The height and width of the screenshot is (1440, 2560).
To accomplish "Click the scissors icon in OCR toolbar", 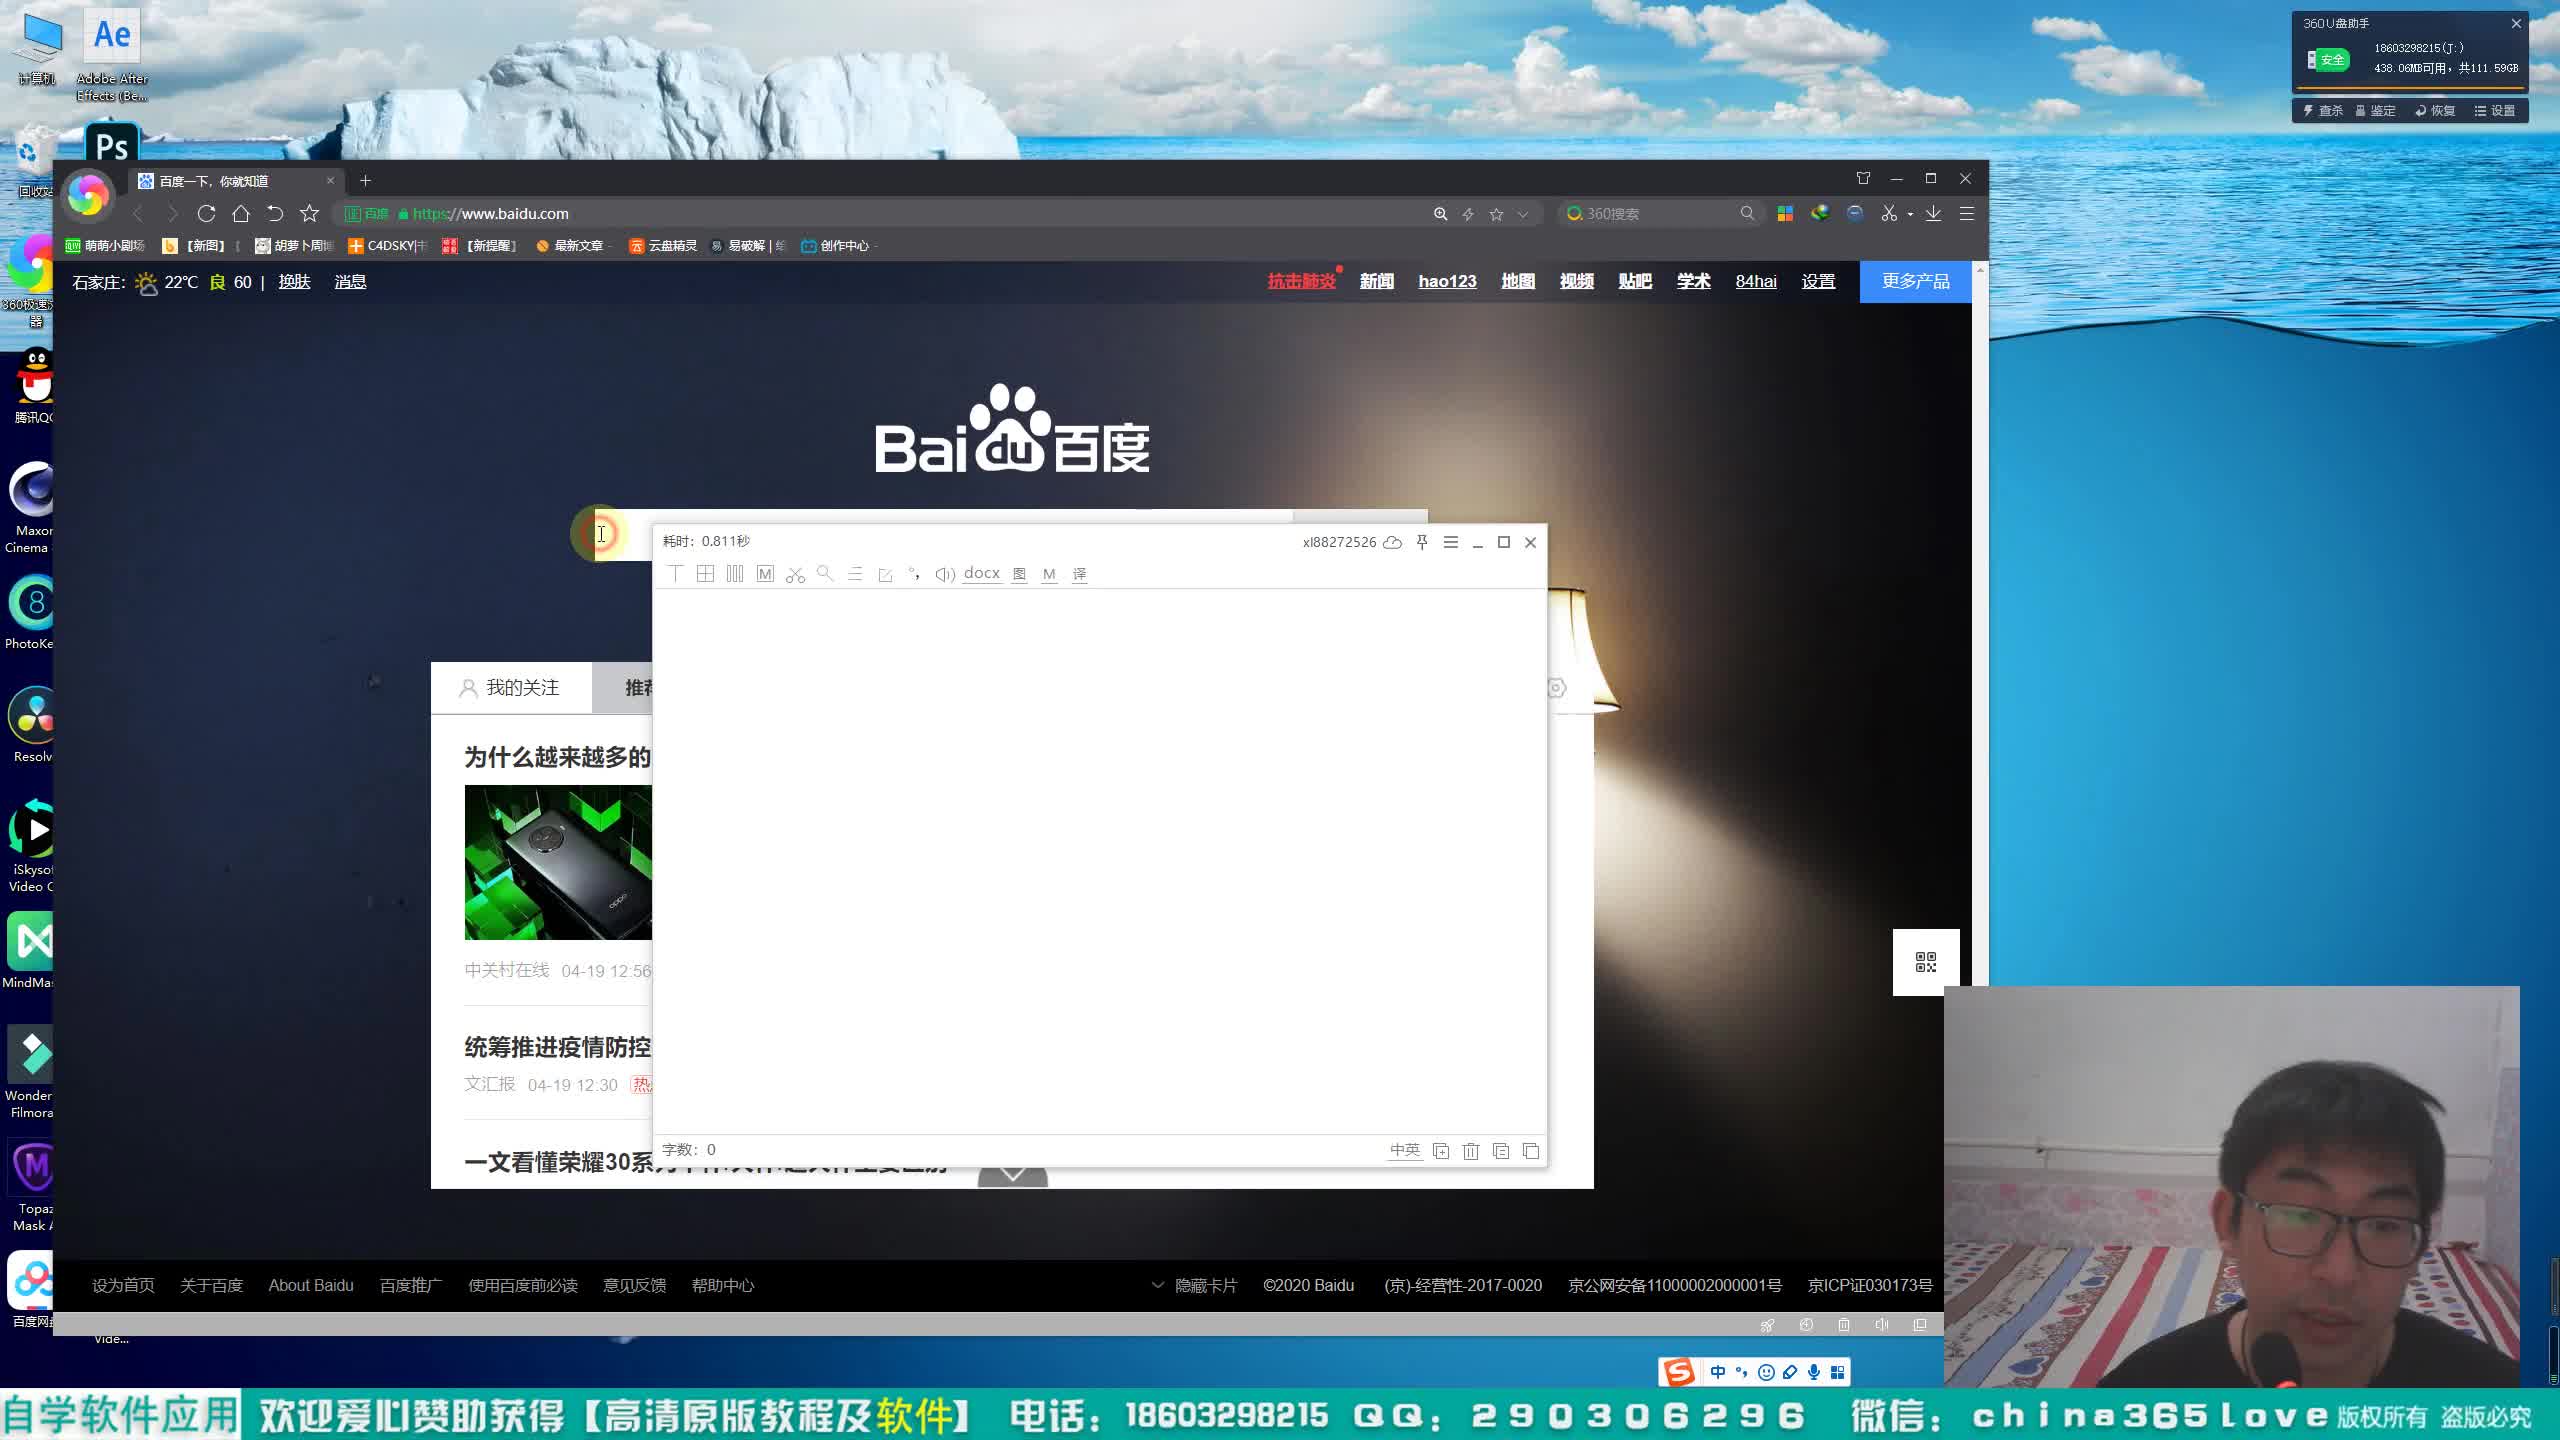I will coord(795,575).
